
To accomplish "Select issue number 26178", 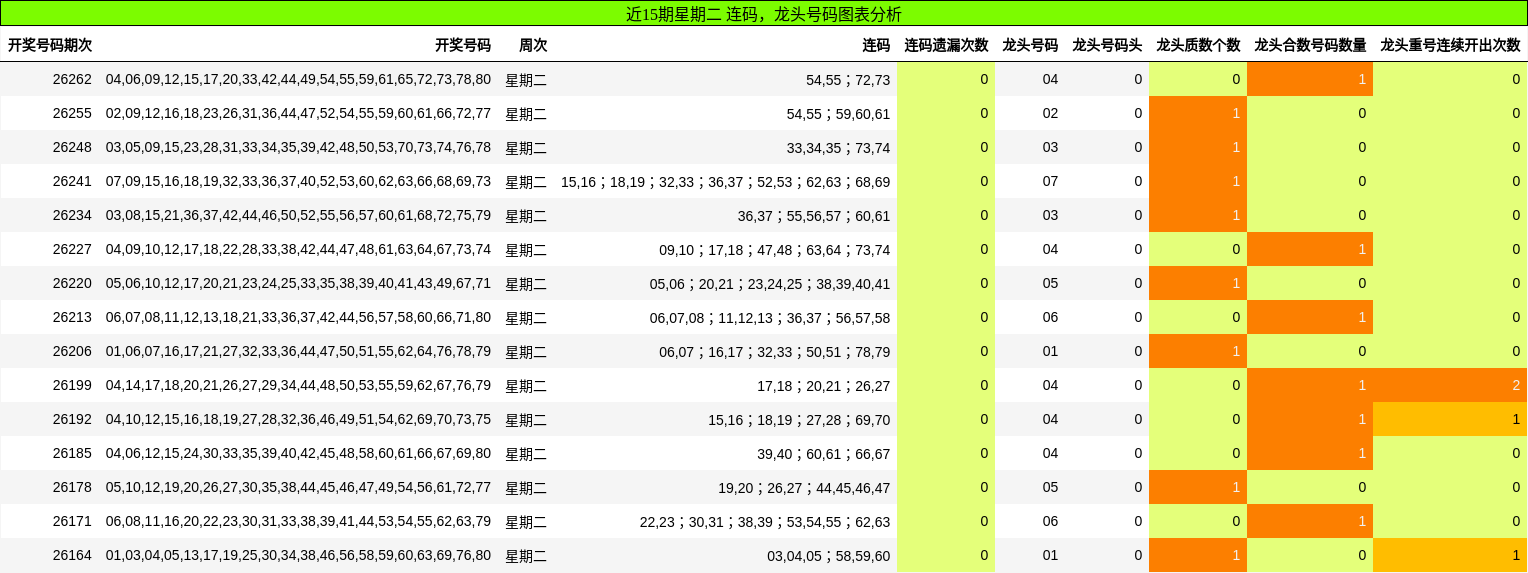I will [x=72, y=487].
